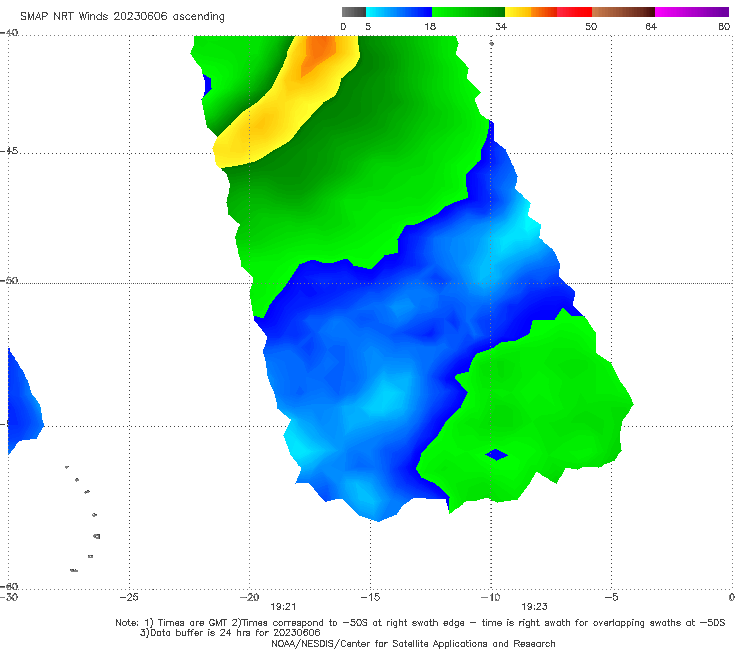Click the color bar label '5'
The height and width of the screenshot is (650, 740).
click(368, 26)
